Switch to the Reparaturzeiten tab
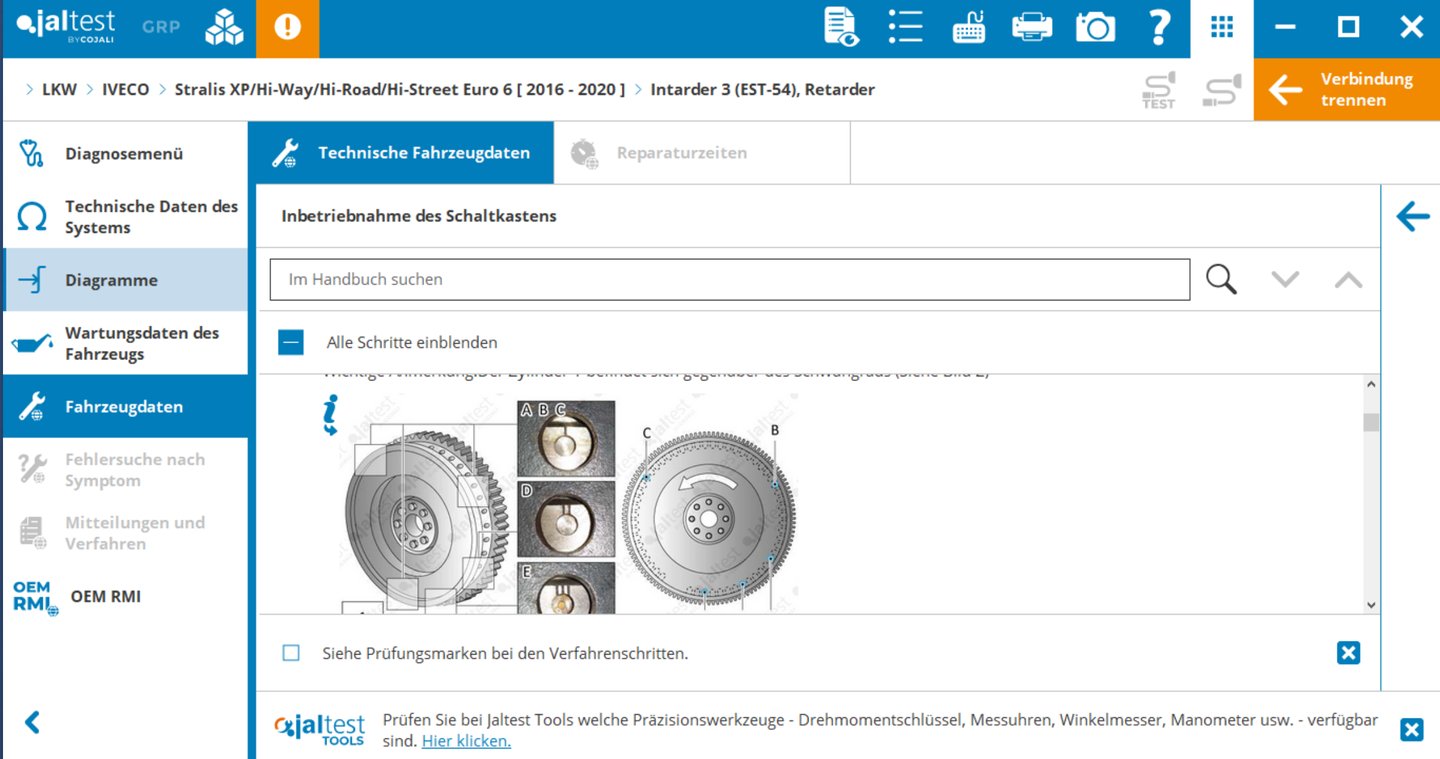This screenshot has height=759, width=1440. (701, 153)
